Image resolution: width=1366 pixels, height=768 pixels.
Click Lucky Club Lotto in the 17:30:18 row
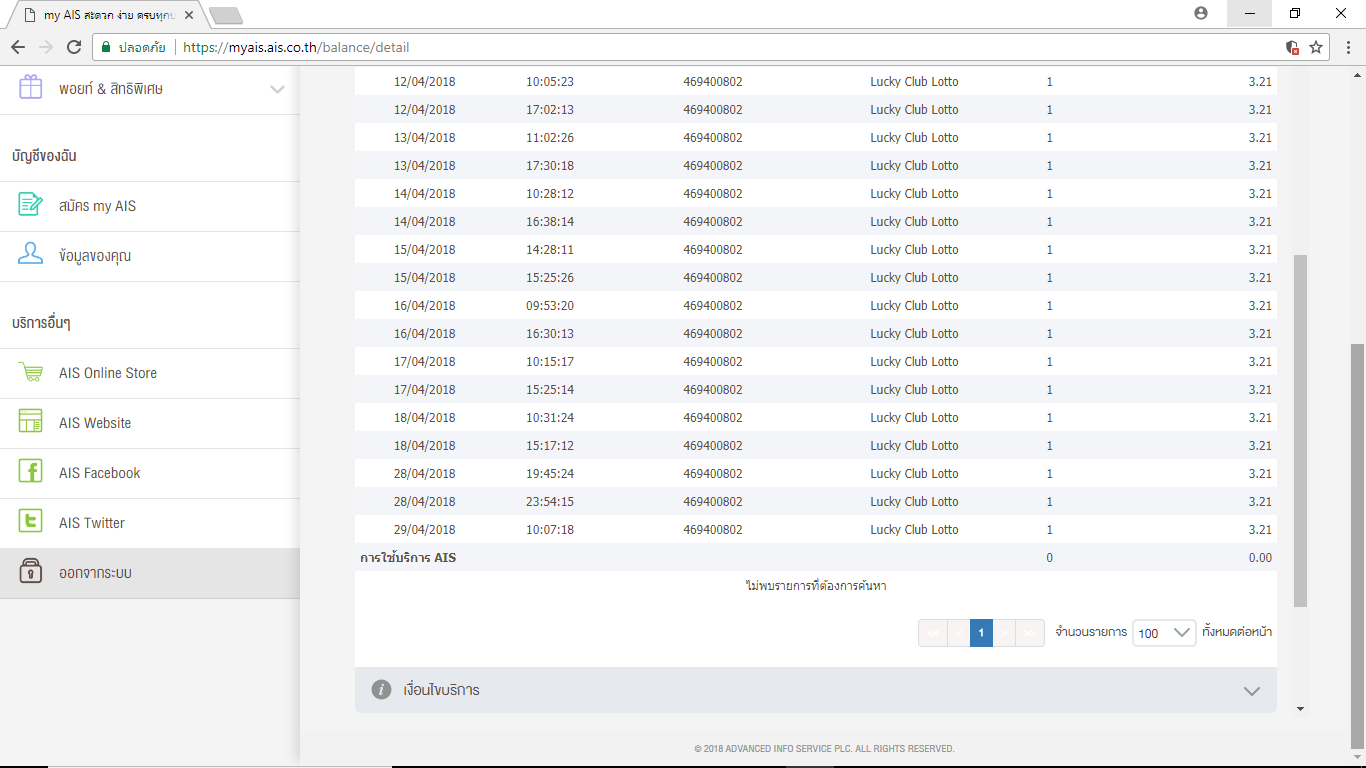(914, 165)
